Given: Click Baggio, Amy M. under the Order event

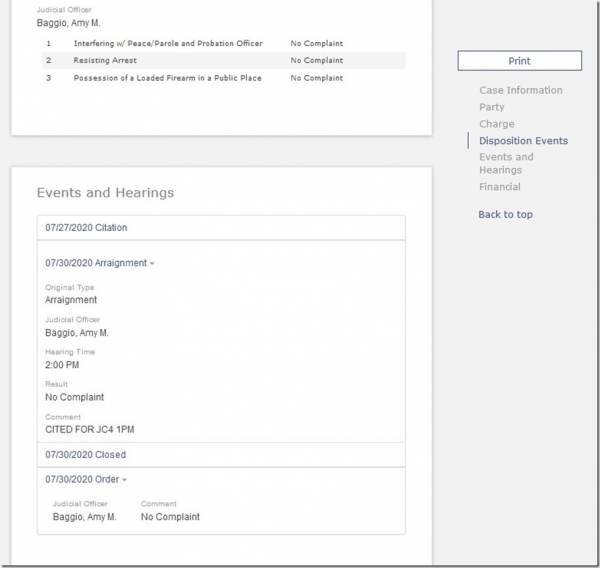Looking at the screenshot, I should coord(84,517).
